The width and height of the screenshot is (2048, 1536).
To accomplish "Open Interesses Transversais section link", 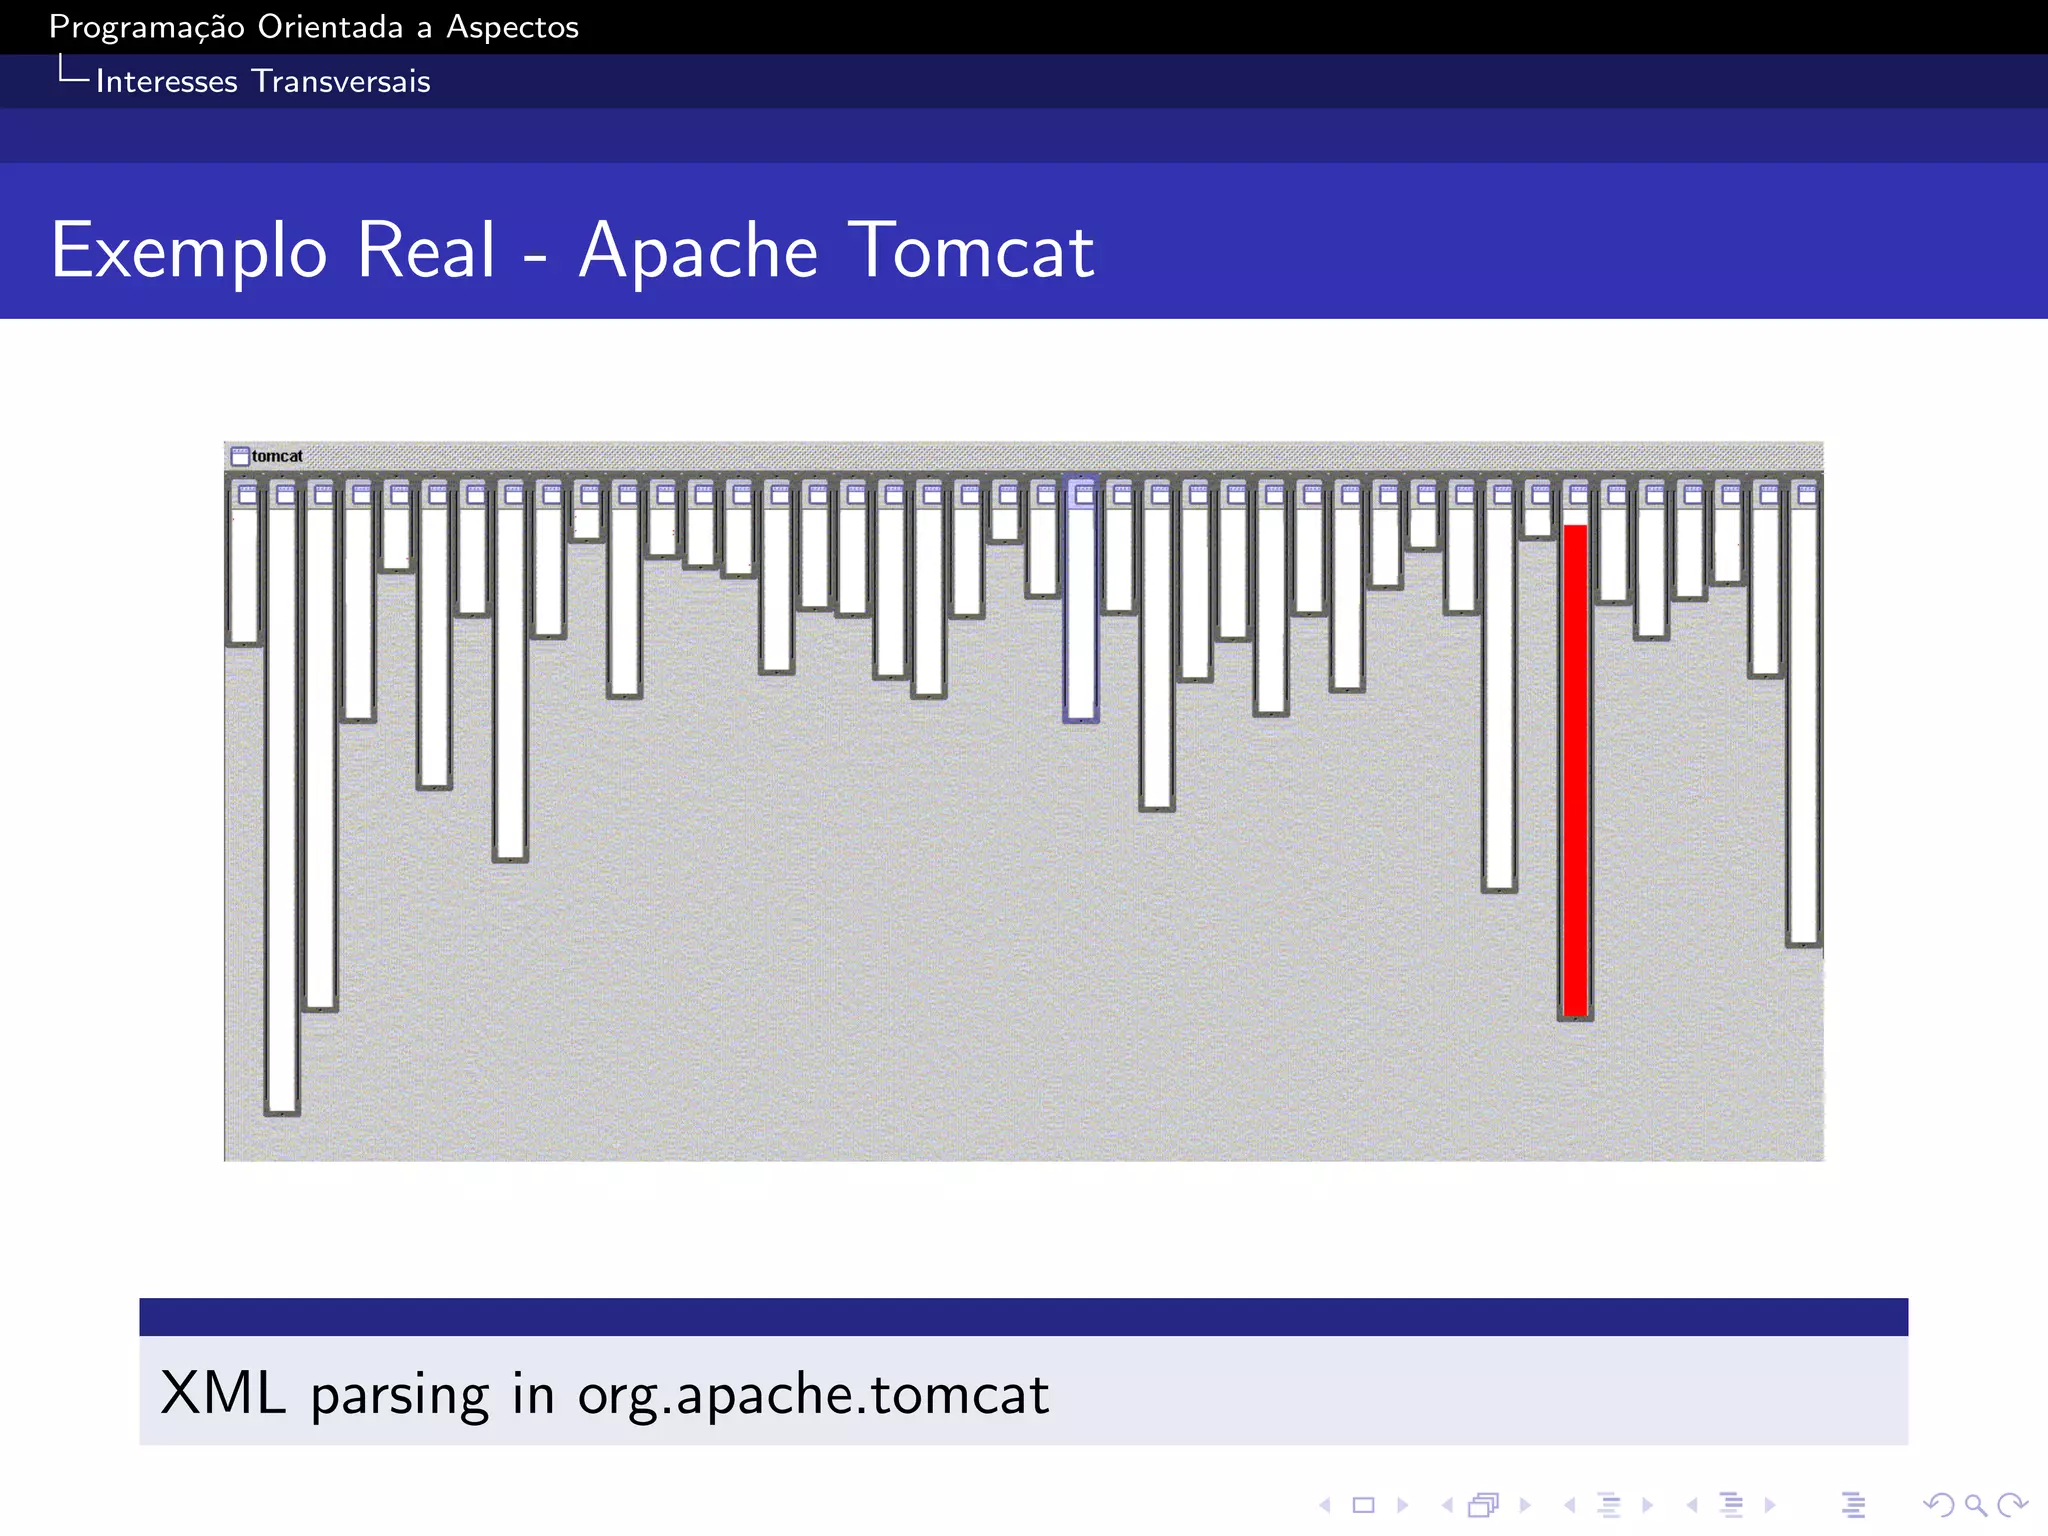I will 263,81.
